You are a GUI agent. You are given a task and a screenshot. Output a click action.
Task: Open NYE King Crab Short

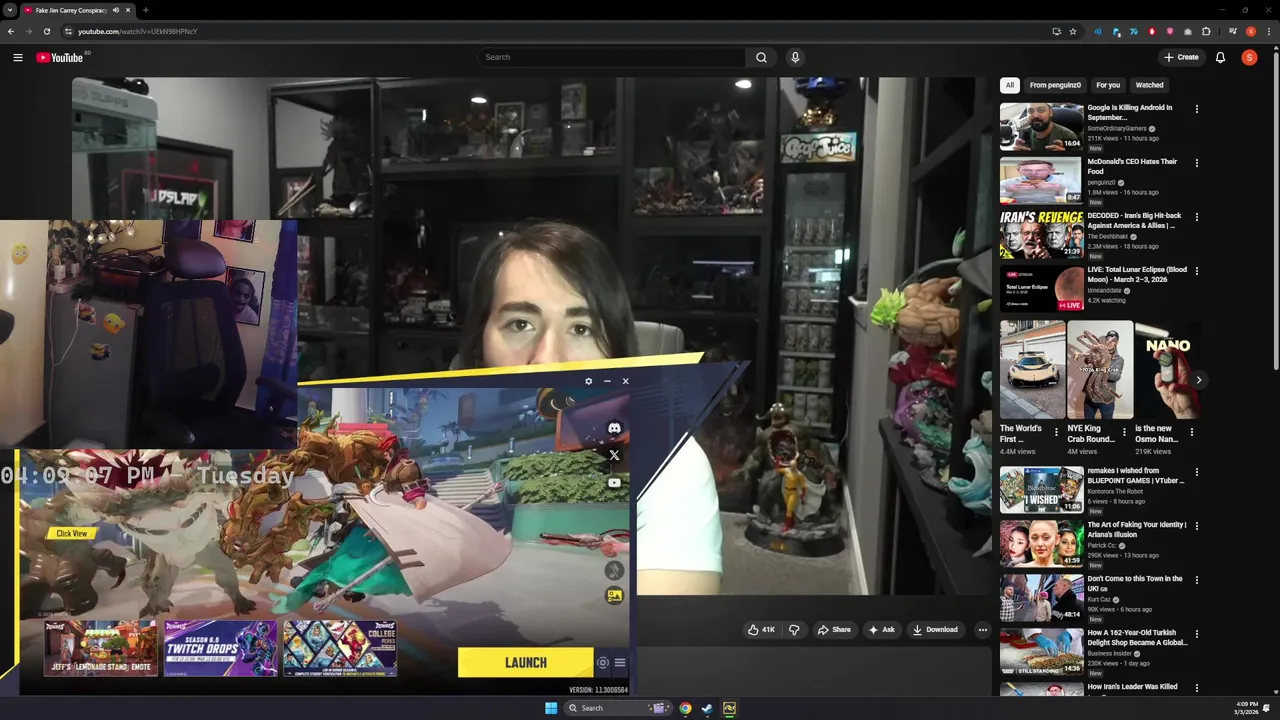(1100, 369)
